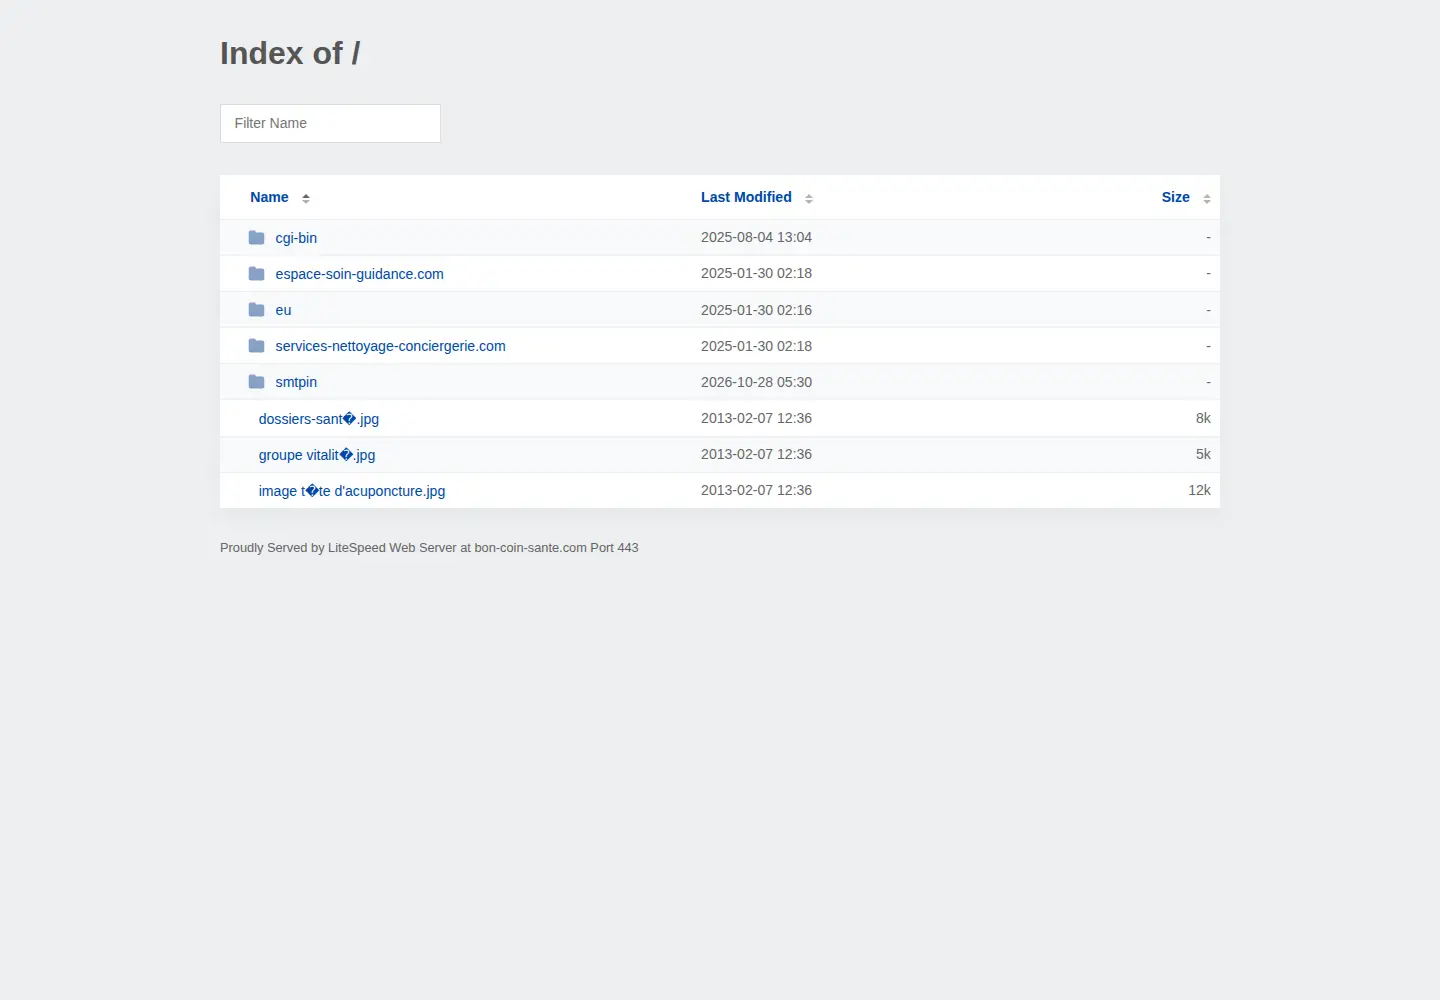Open the espace-soin-guidance.com folder link
The height and width of the screenshot is (1000, 1440).
pos(359,274)
